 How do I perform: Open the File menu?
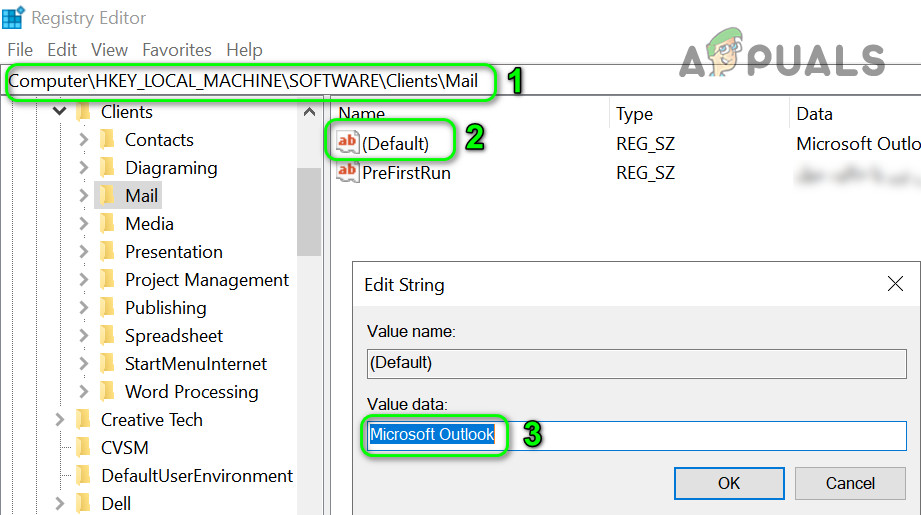tap(20, 50)
